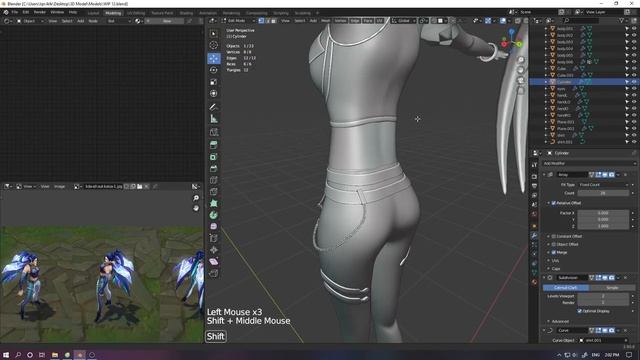Hide Cylinder object via eye icon

634,82
